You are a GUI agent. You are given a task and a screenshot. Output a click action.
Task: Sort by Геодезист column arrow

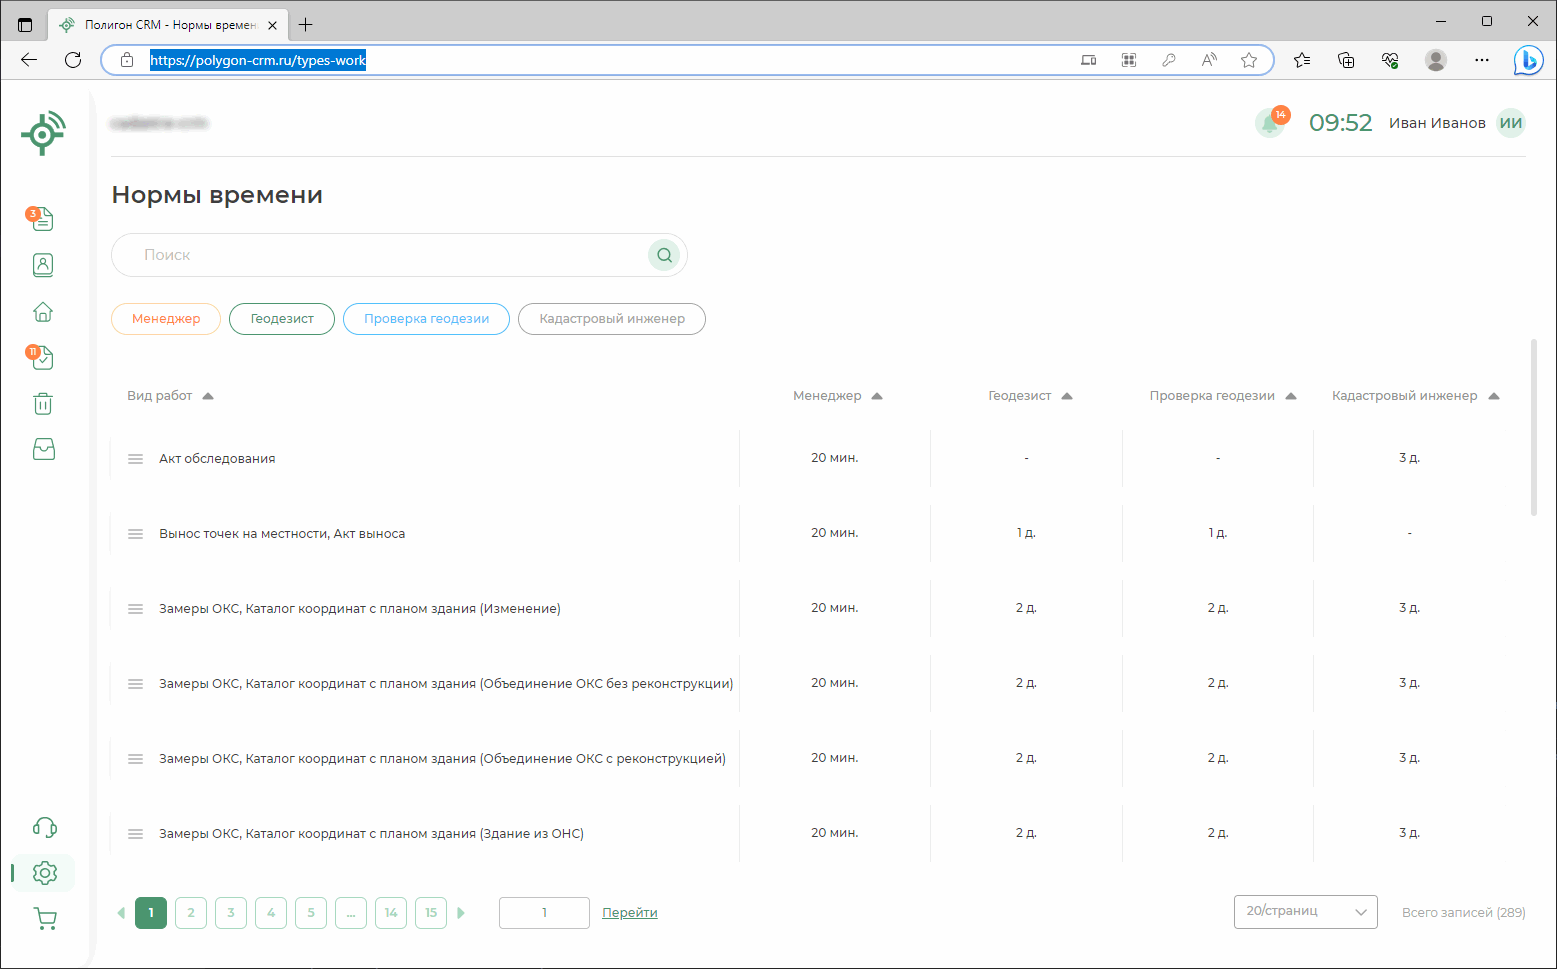1067,396
